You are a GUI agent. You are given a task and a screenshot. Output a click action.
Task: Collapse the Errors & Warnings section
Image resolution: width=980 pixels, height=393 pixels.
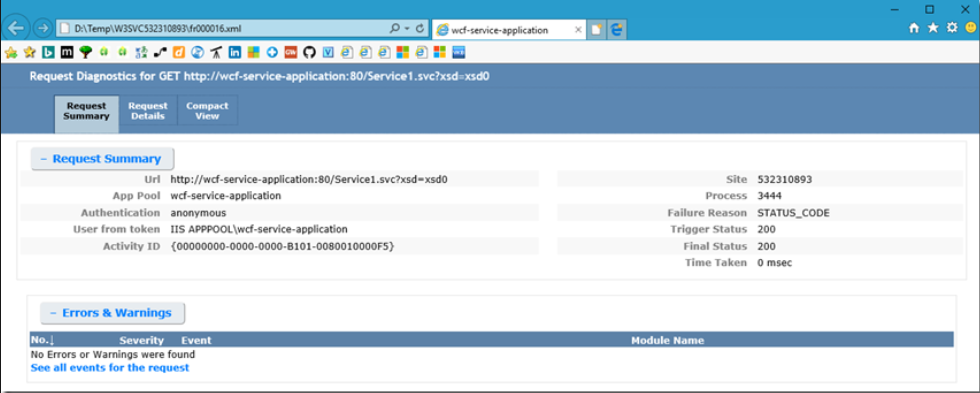112,313
